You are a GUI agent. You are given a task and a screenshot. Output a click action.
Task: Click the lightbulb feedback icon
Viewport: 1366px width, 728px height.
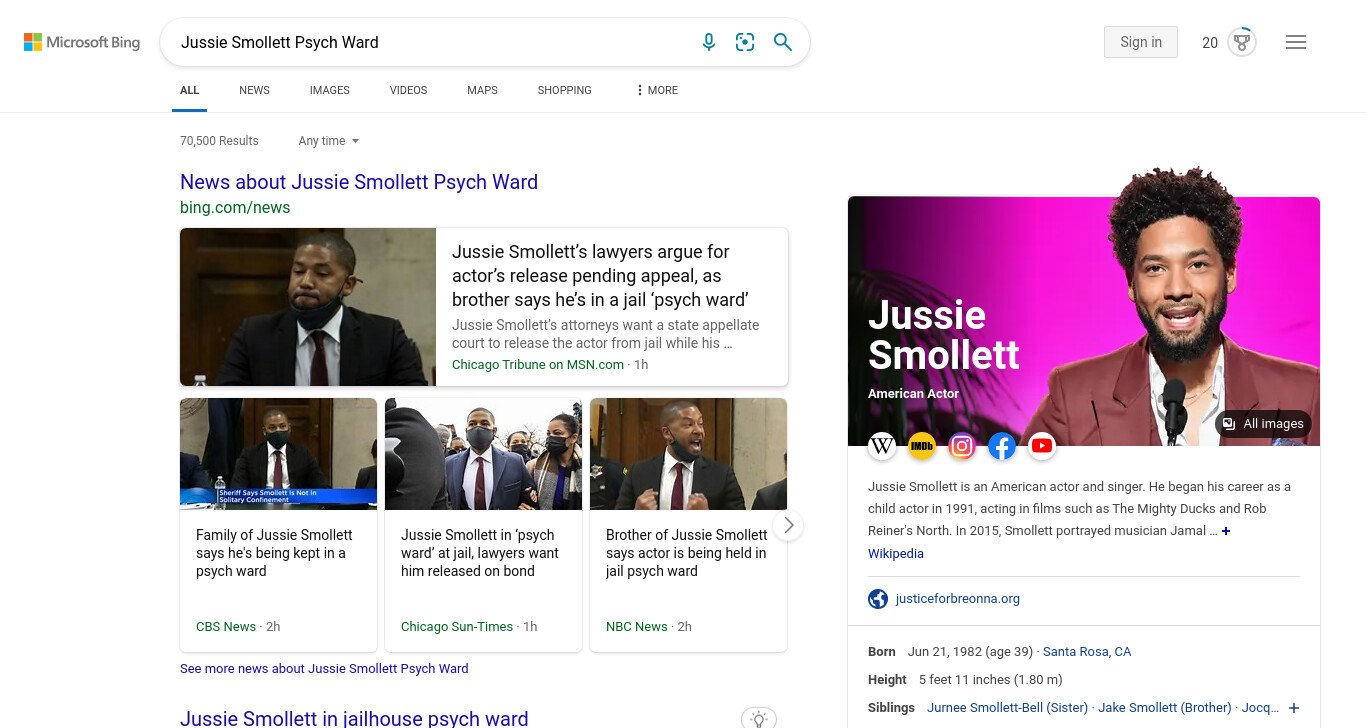759,718
